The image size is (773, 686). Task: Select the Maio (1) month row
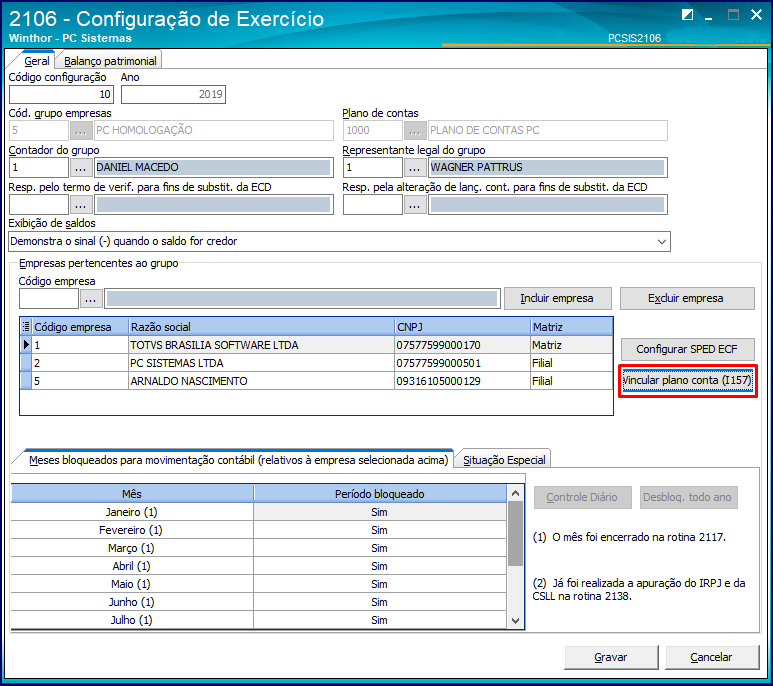click(x=258, y=584)
